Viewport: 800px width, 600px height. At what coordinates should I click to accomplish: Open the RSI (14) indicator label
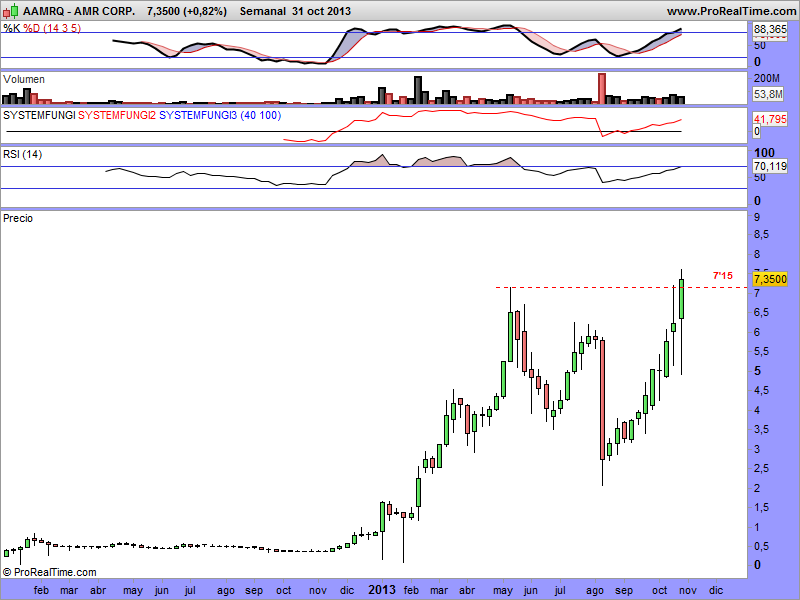click(x=23, y=154)
